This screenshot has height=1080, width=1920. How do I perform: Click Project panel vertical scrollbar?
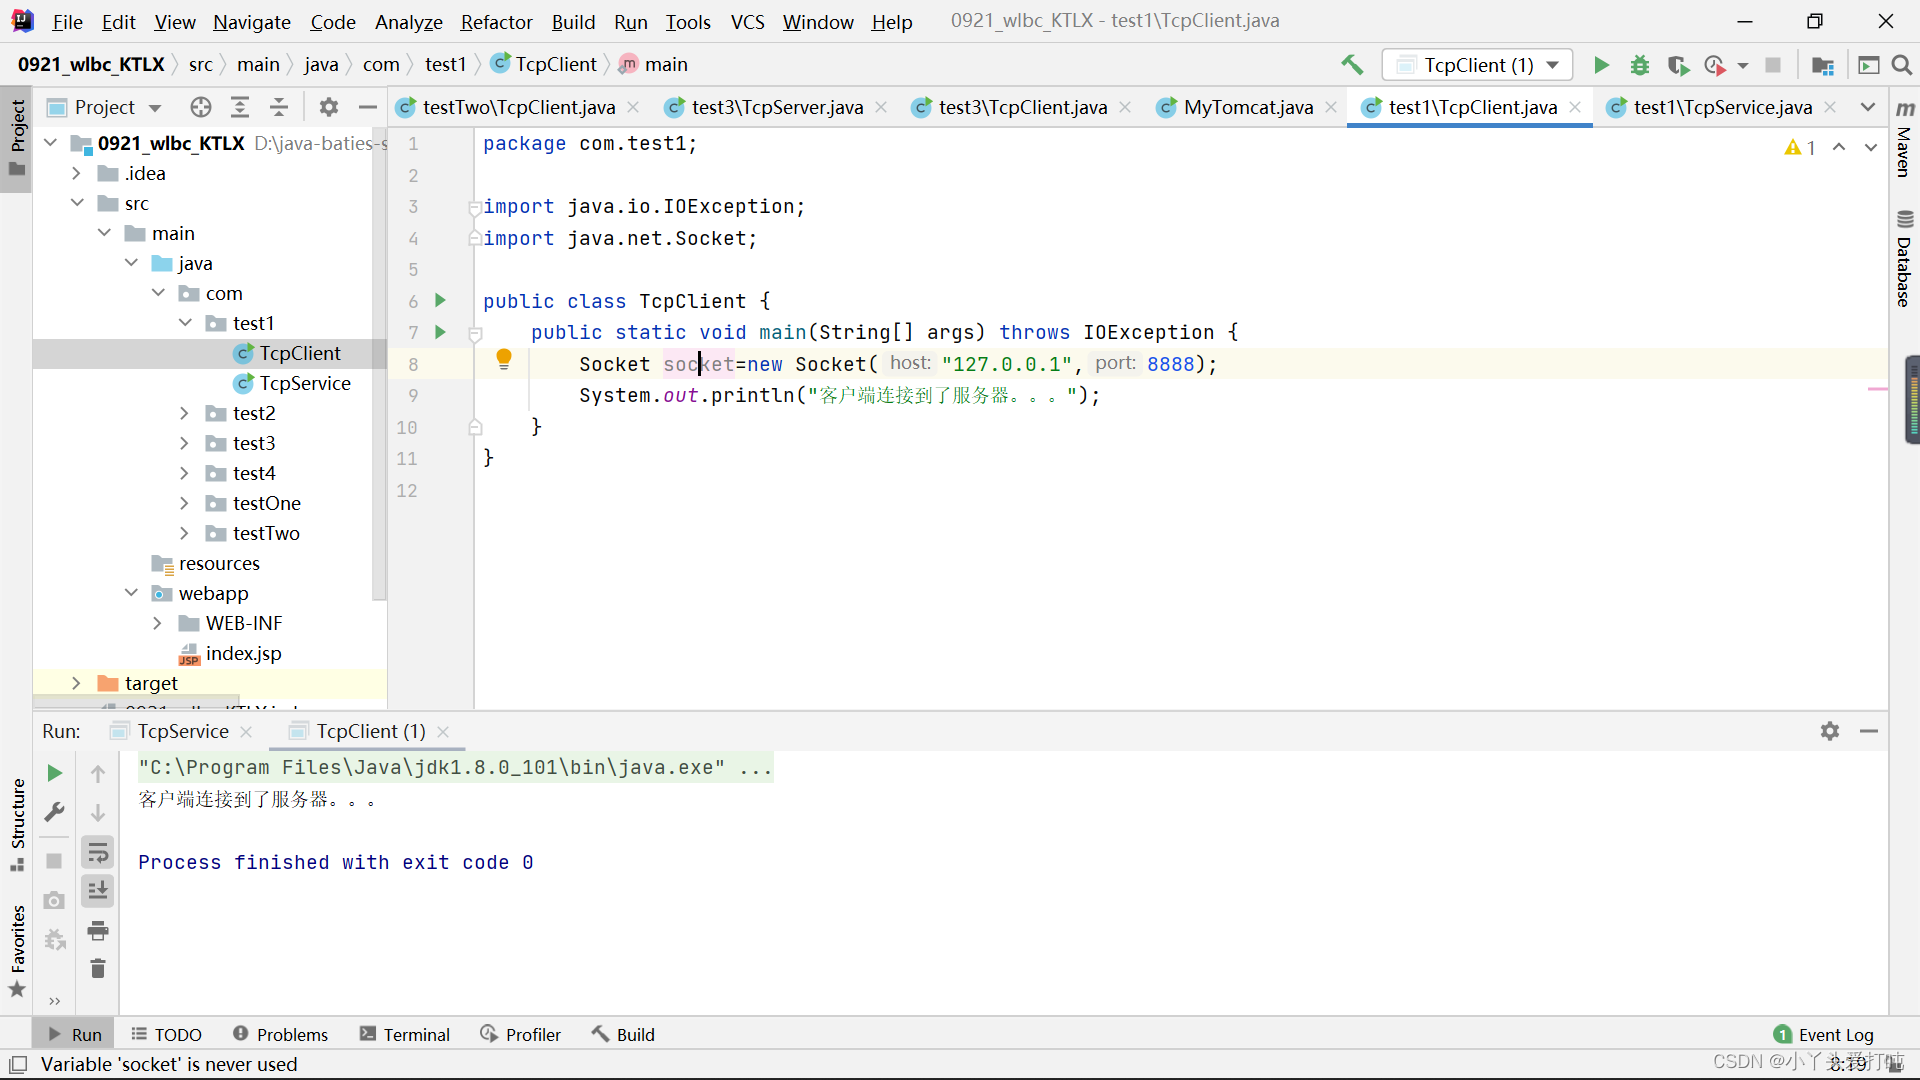pyautogui.click(x=379, y=365)
